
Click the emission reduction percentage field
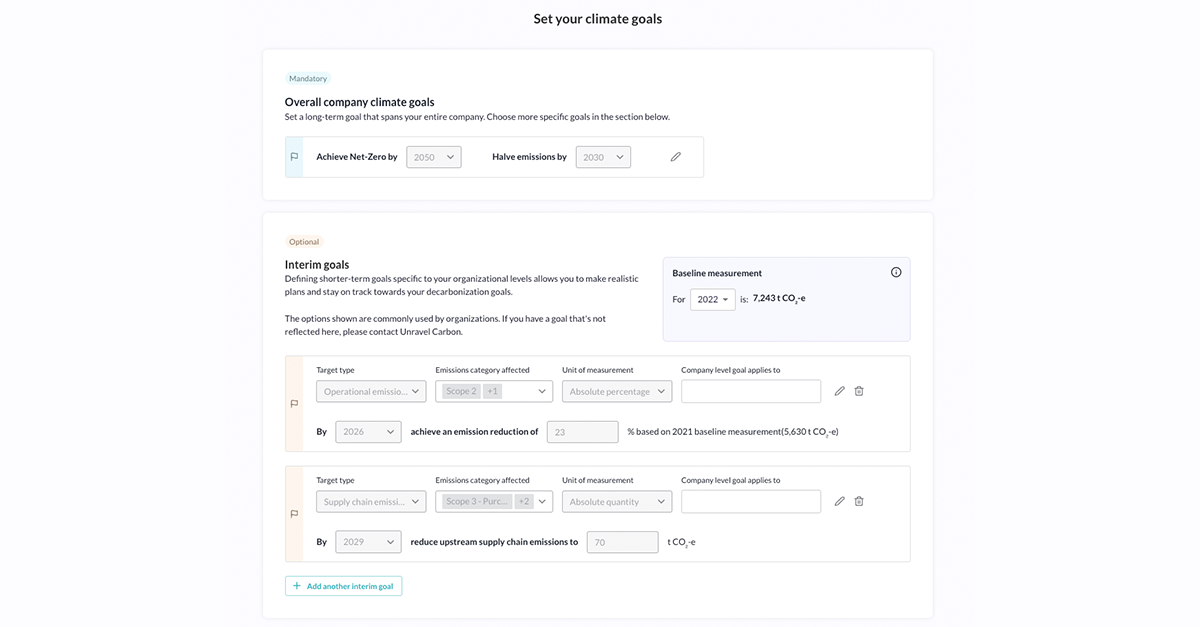pos(582,432)
